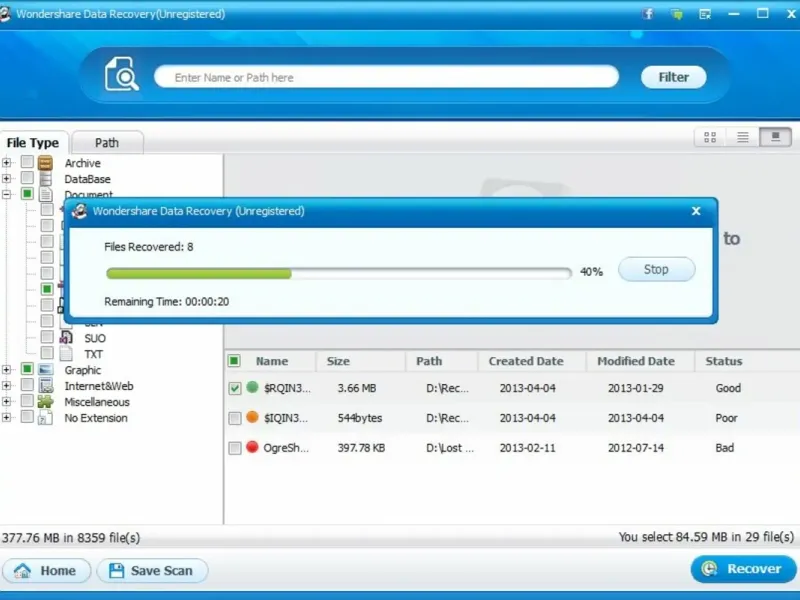
Task: Expand the Internet&Web tree node
Action: (x=6, y=385)
